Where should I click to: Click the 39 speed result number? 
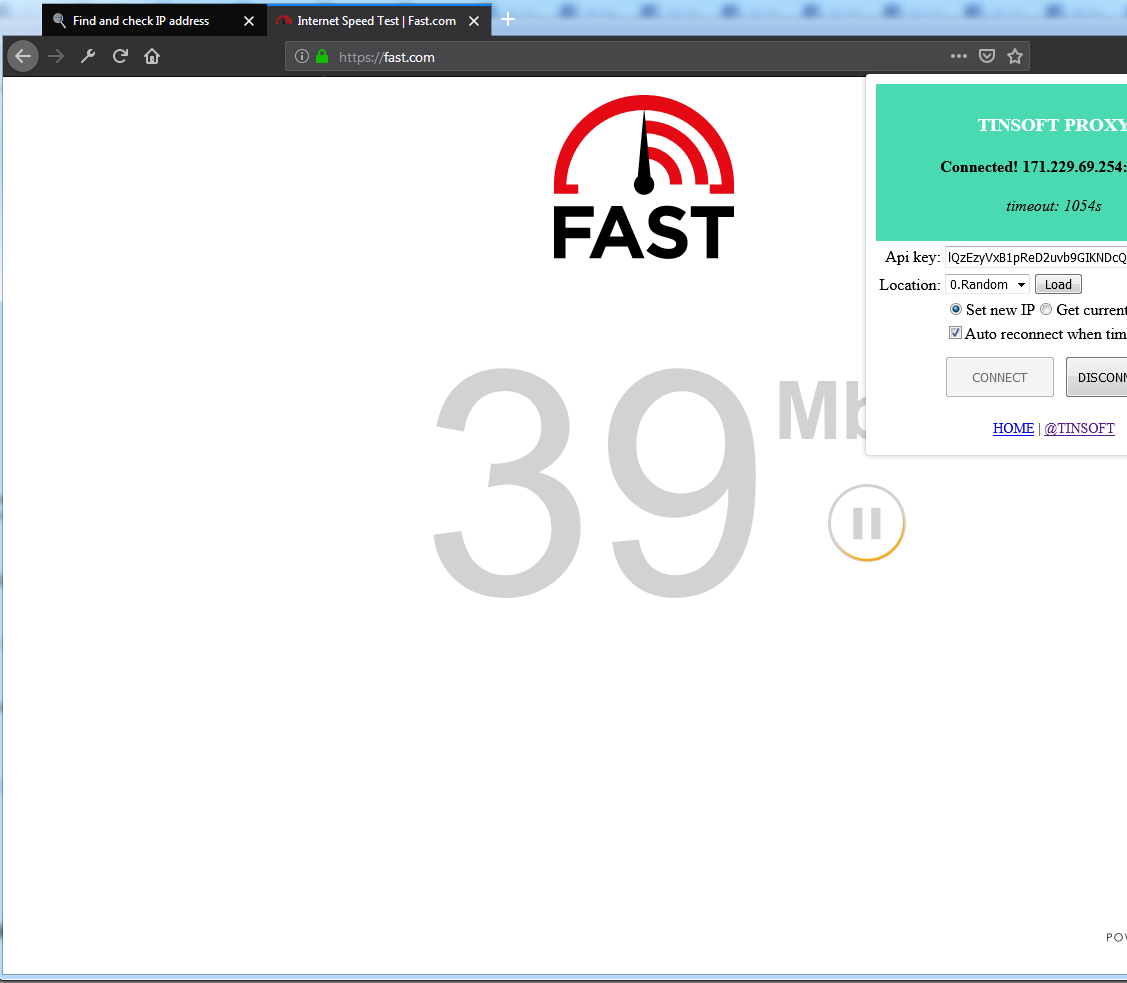(596, 481)
